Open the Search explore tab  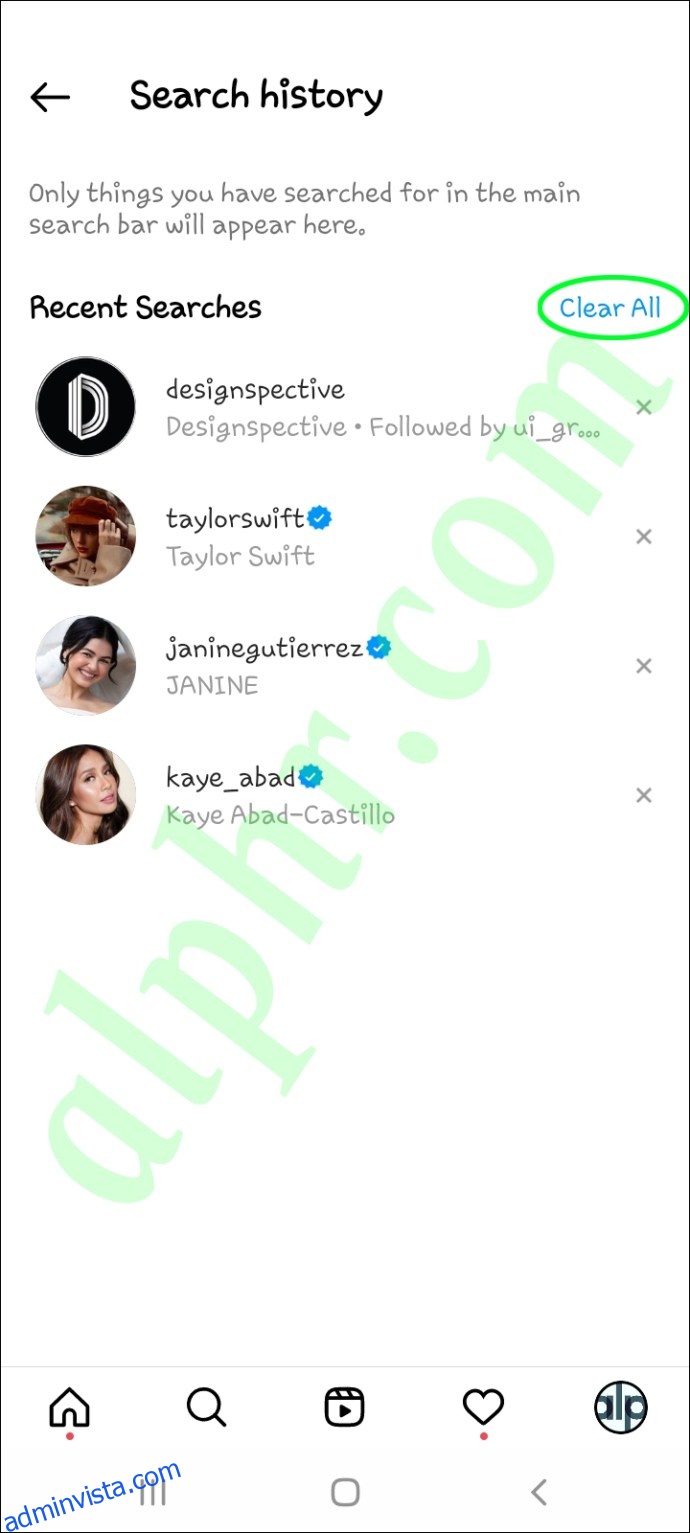[x=207, y=1408]
